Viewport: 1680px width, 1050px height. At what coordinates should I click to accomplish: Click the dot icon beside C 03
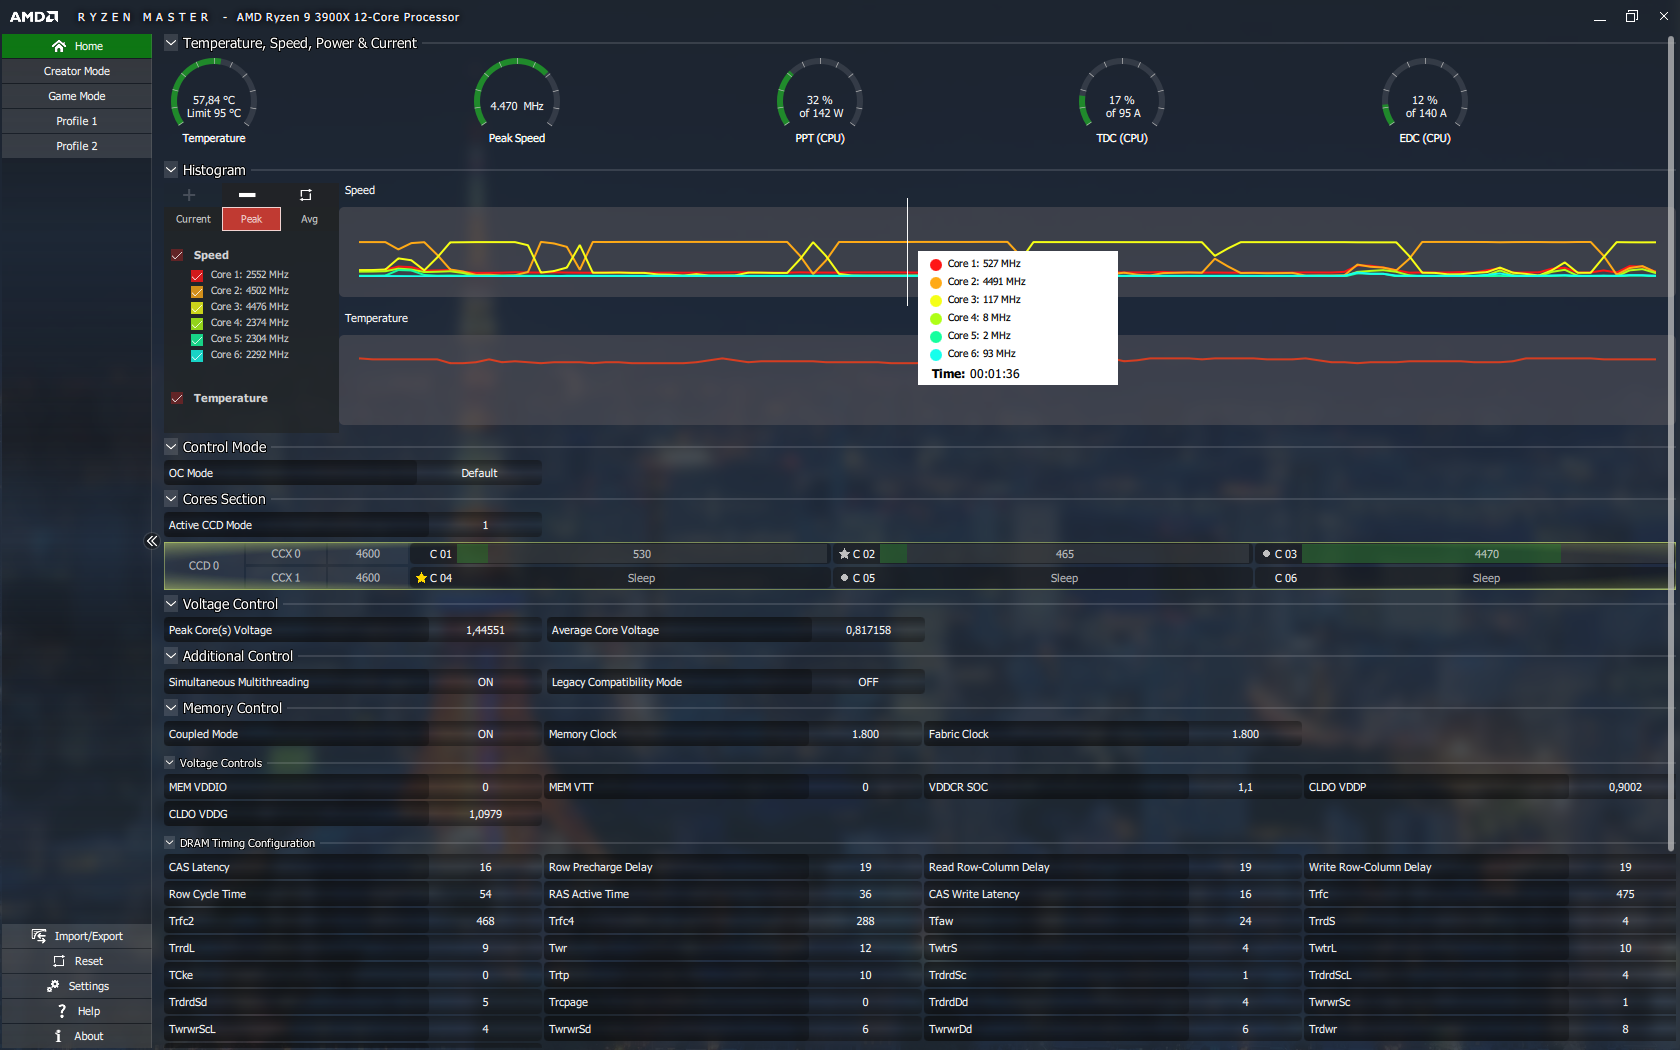[x=1266, y=554]
